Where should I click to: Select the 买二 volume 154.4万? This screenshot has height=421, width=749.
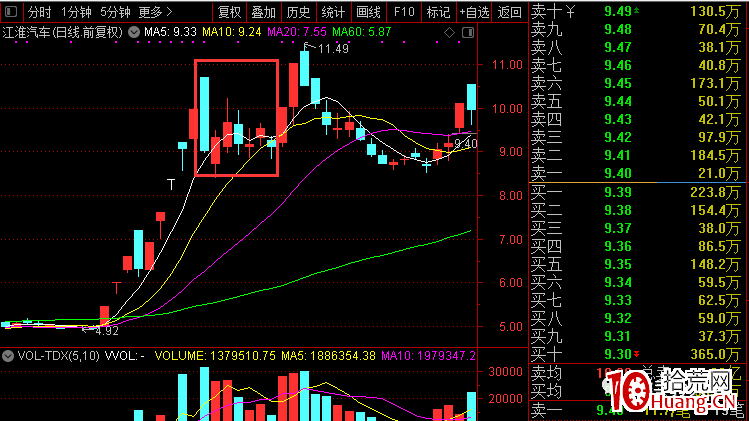point(715,210)
